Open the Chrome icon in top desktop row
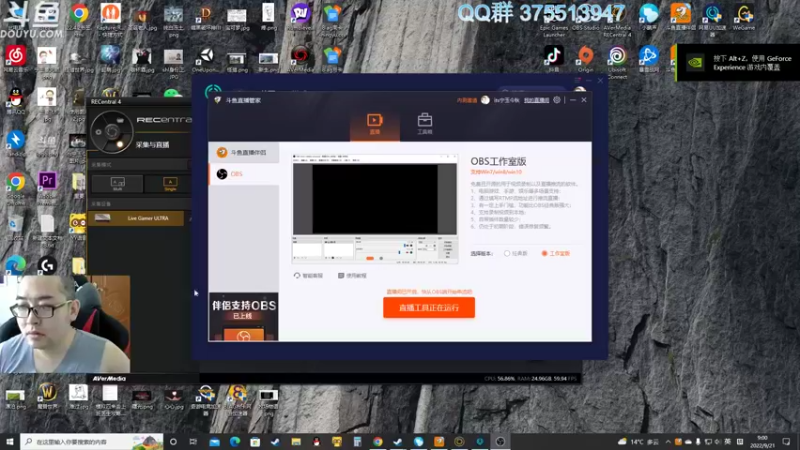This screenshot has height=450, width=800. 79,14
